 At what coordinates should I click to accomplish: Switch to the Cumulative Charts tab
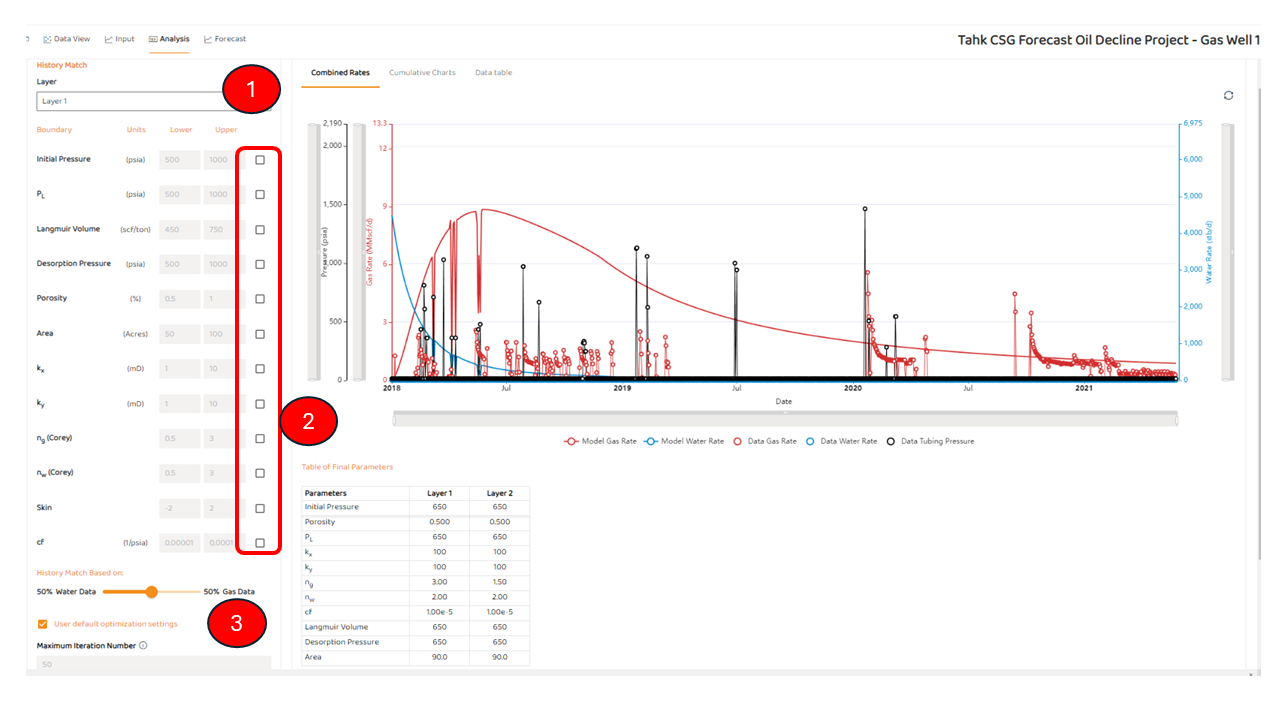pos(422,73)
